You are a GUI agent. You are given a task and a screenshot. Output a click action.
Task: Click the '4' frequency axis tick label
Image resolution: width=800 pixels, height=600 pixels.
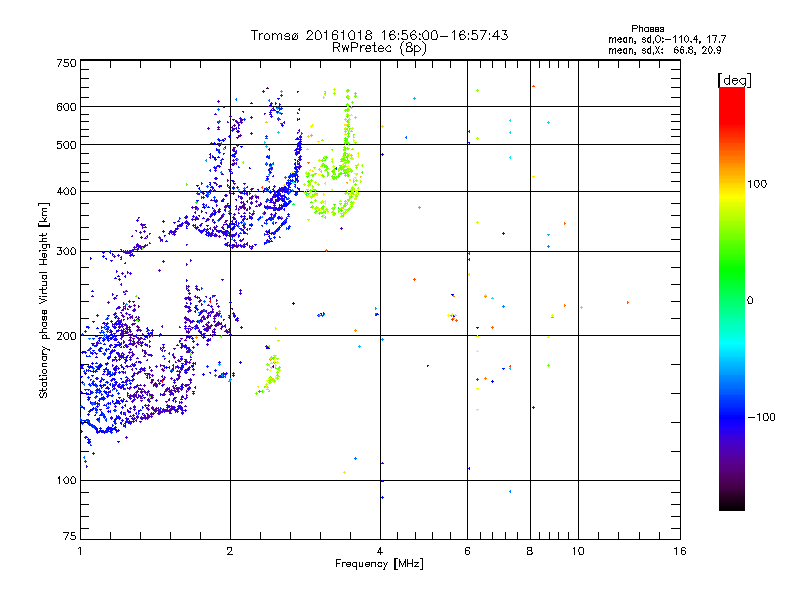pyautogui.click(x=380, y=551)
